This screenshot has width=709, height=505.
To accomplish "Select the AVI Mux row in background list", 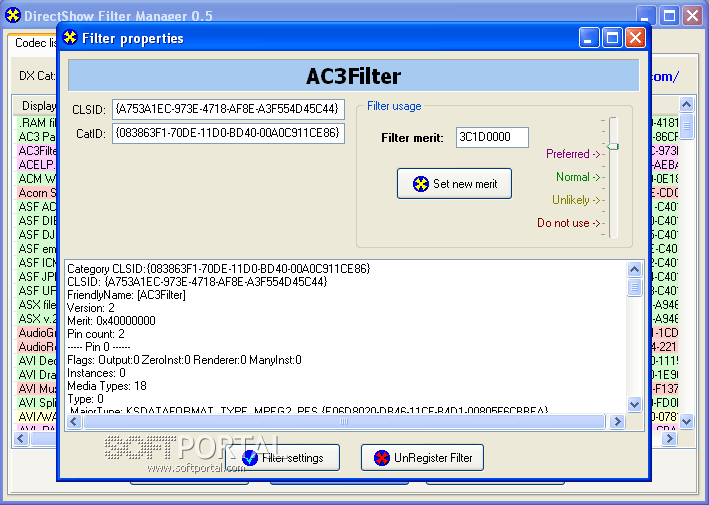I will [x=37, y=389].
